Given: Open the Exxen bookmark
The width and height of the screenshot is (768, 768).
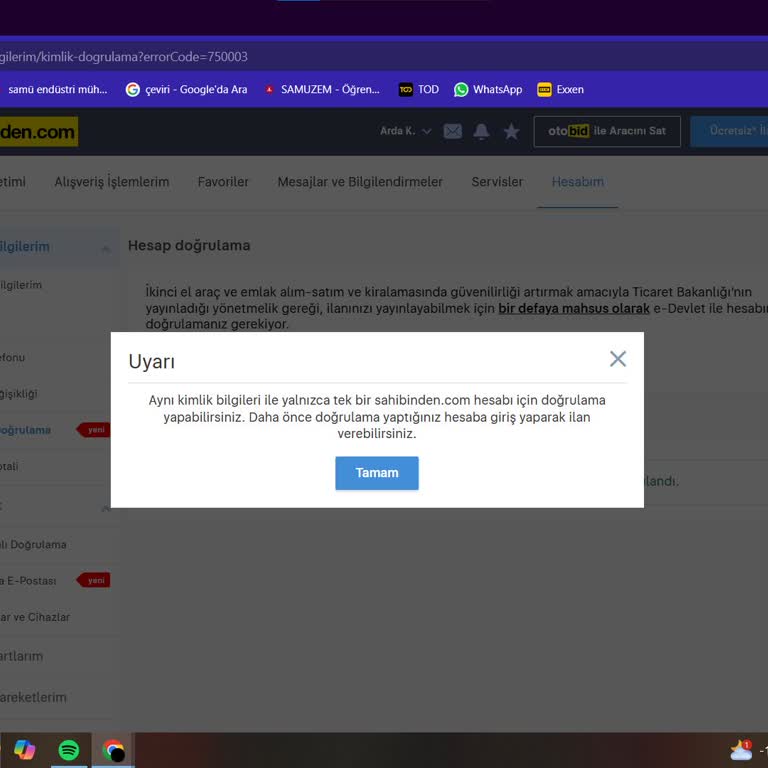Looking at the screenshot, I should (560, 90).
